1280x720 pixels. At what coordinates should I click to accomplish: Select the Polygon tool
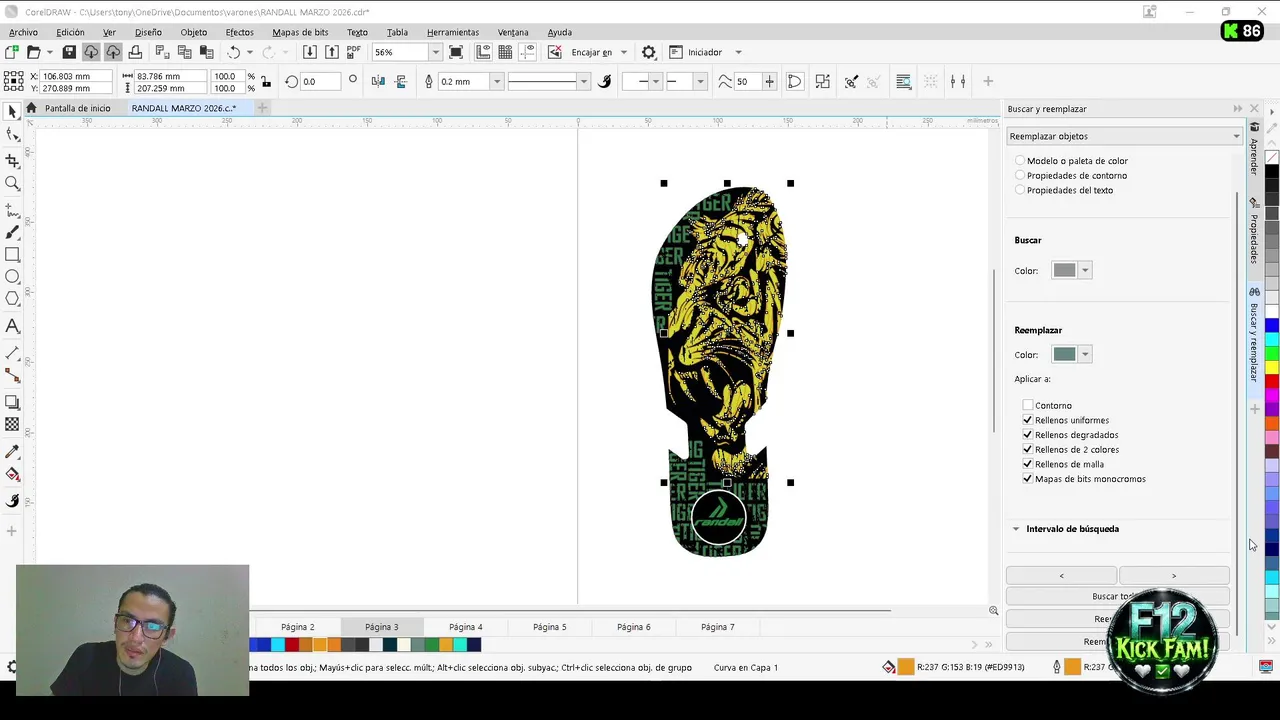pyautogui.click(x=12, y=299)
